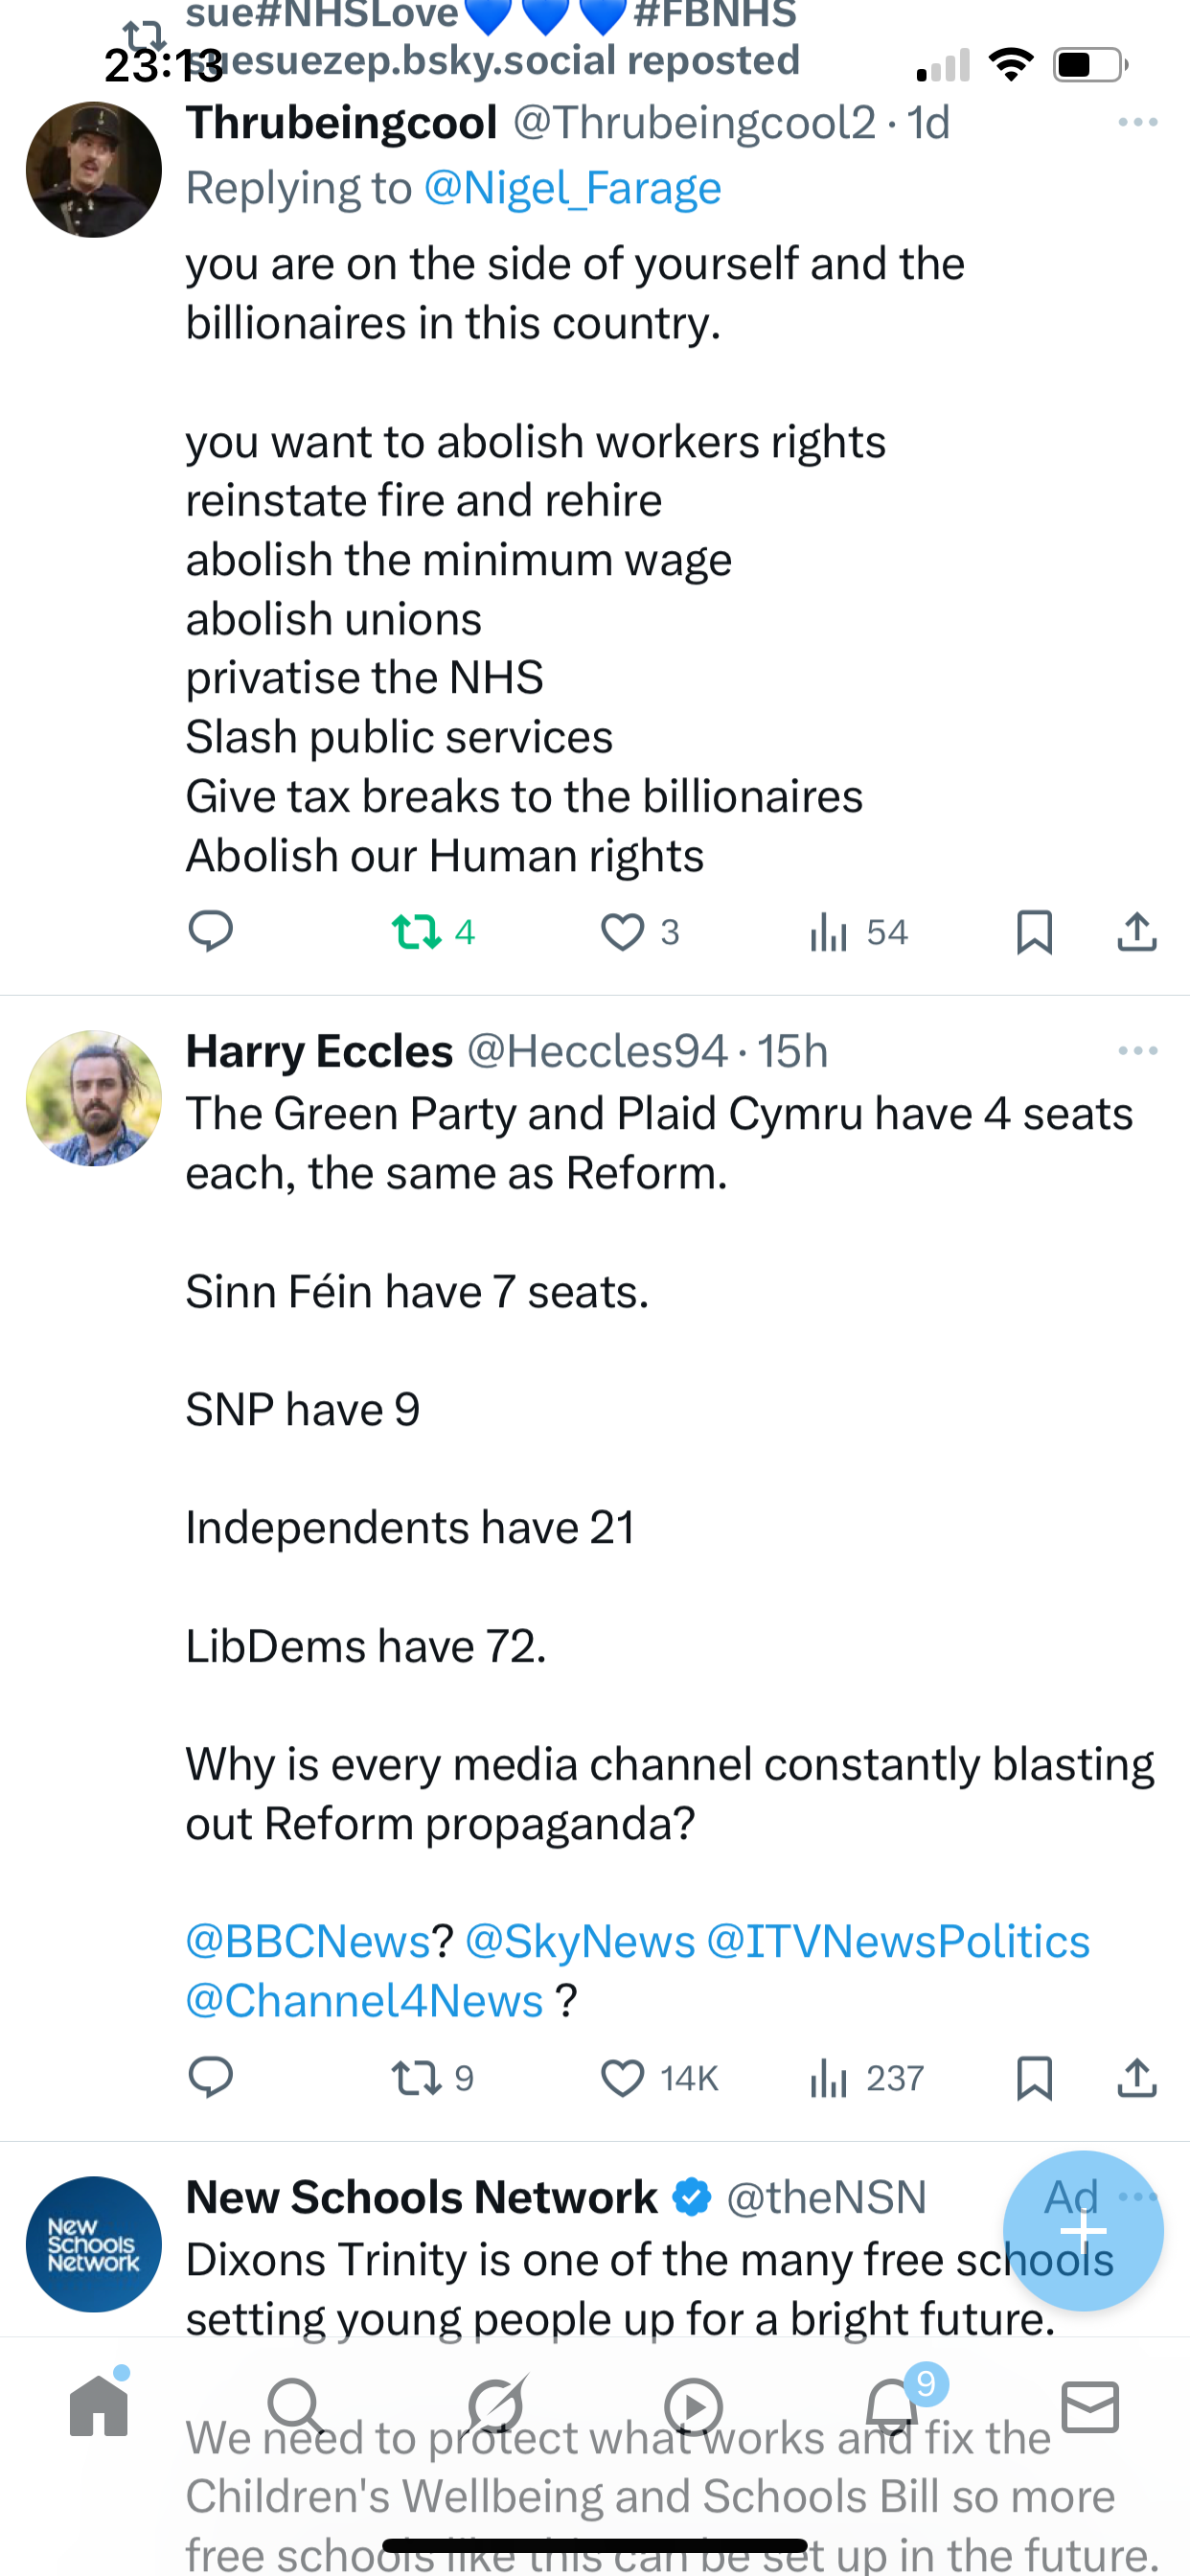Tap the compose new post button

click(1083, 2230)
